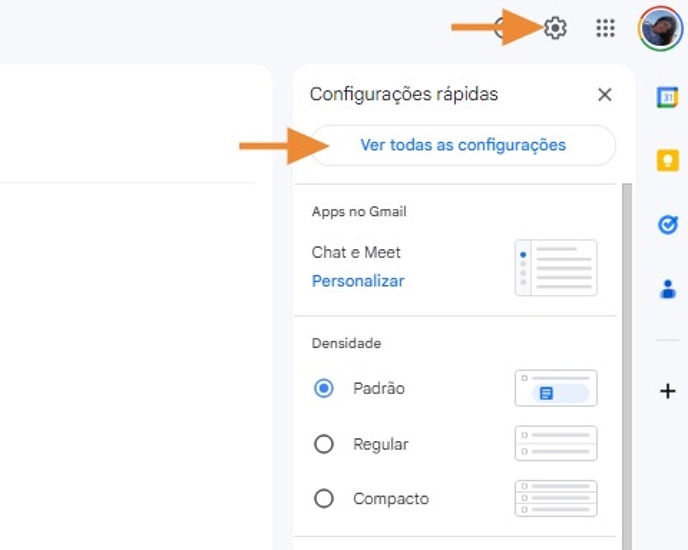The image size is (688, 550).
Task: Click the plus icon to get add-ons
Action: [x=667, y=390]
